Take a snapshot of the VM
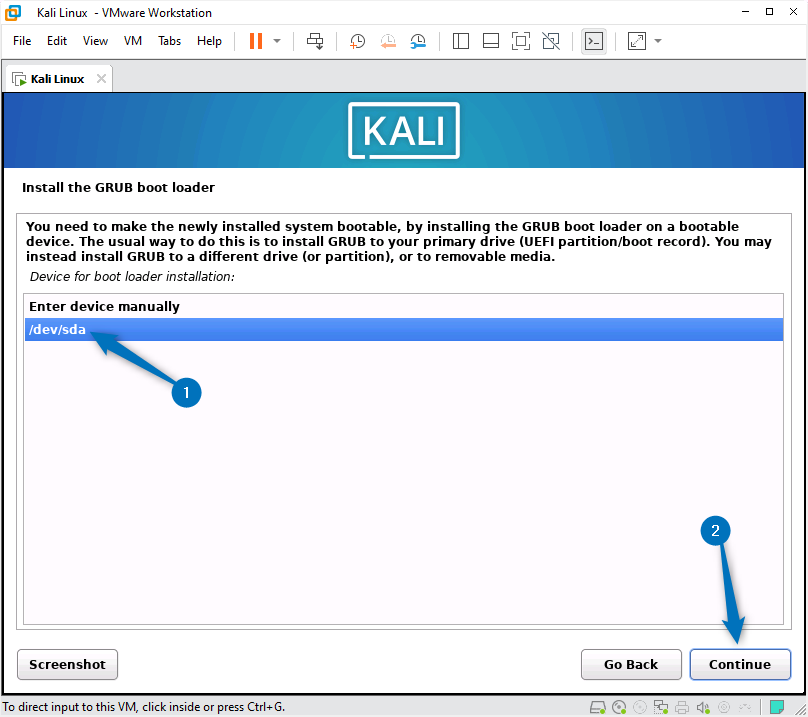808x717 pixels. pyautogui.click(x=357, y=41)
